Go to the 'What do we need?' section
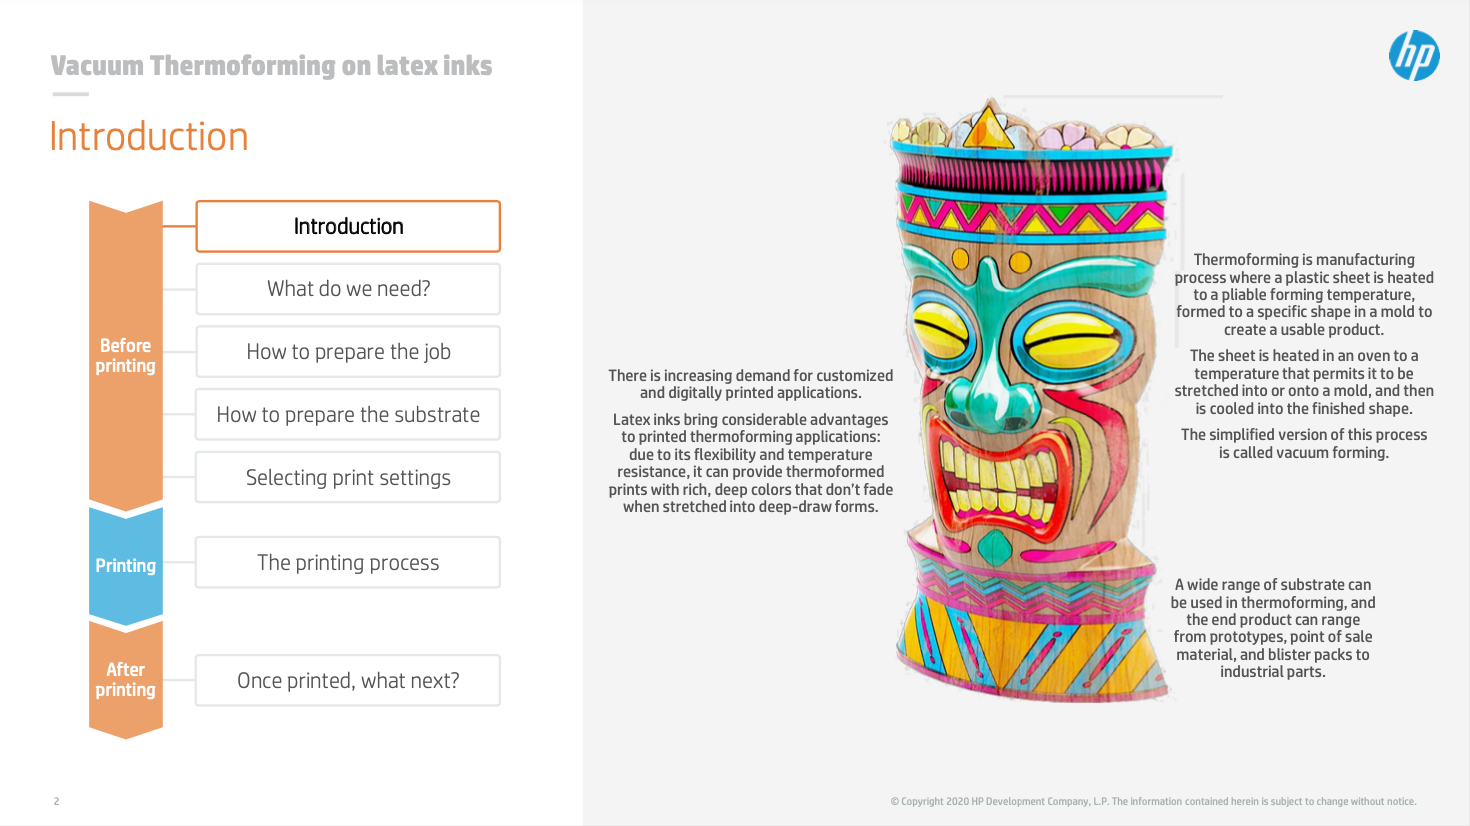This screenshot has width=1470, height=826. click(x=348, y=289)
